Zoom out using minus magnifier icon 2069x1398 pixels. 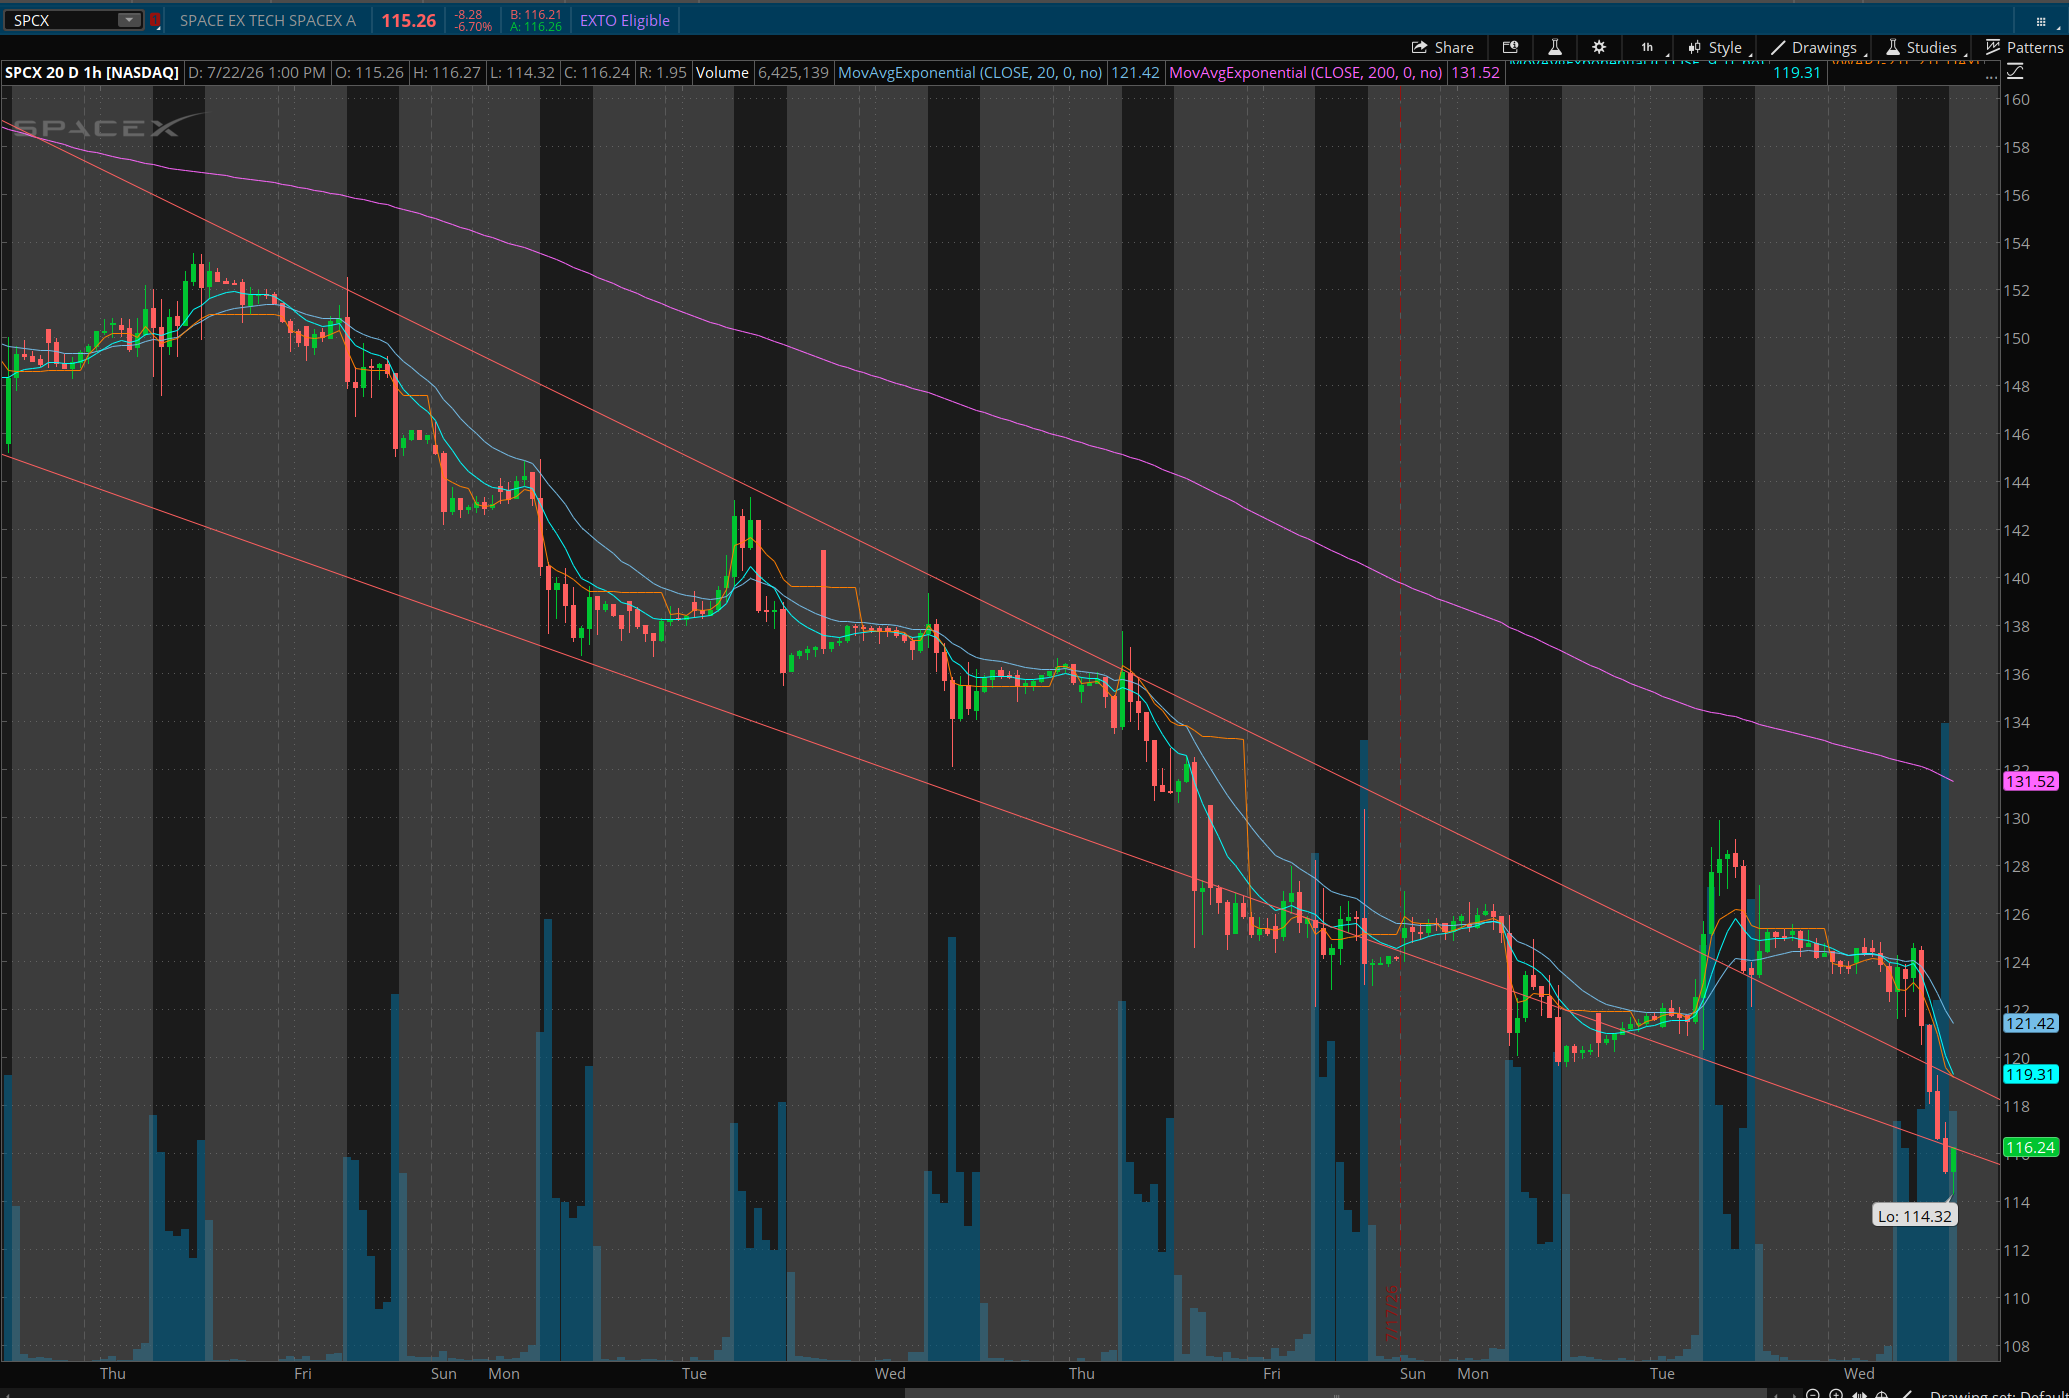1813,1393
